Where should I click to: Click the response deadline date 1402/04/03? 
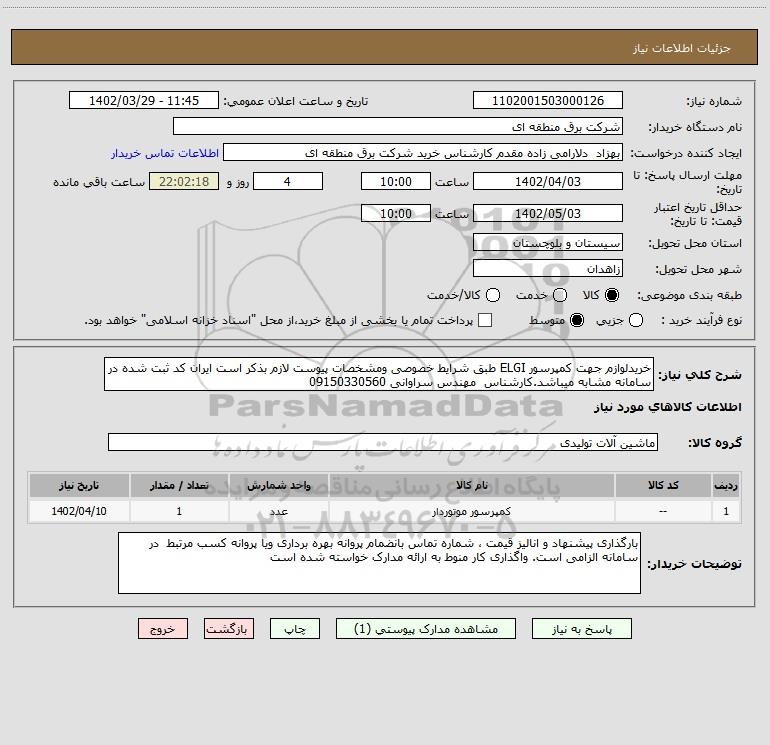[x=548, y=181]
